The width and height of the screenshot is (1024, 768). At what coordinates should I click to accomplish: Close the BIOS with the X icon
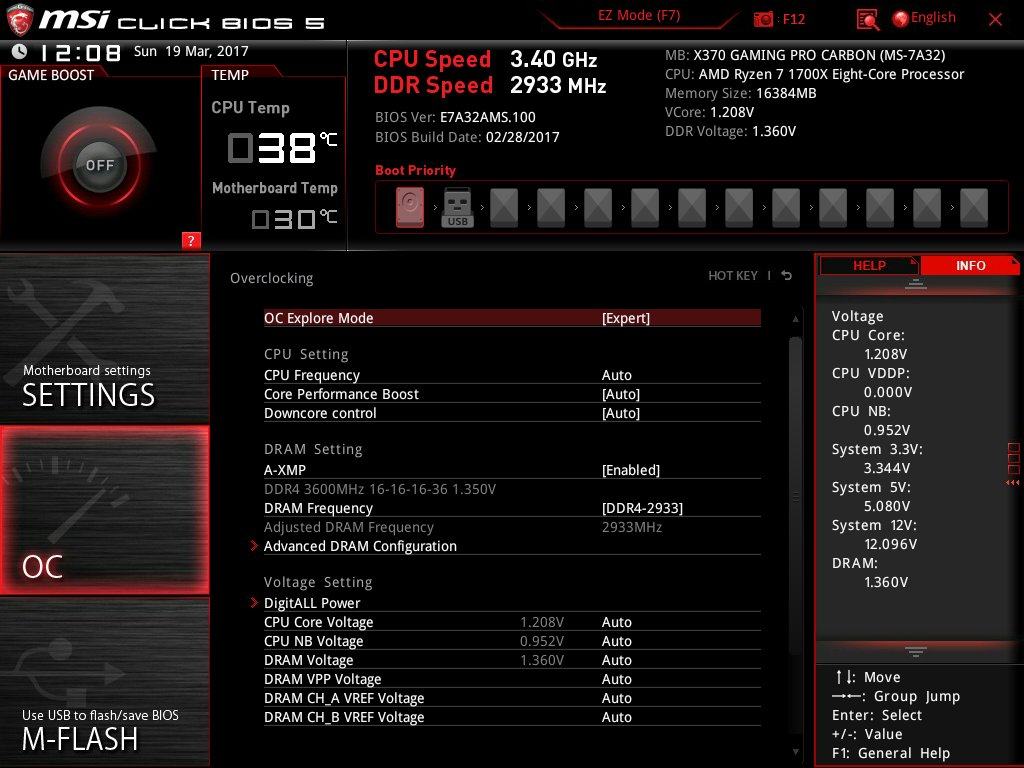click(x=995, y=20)
